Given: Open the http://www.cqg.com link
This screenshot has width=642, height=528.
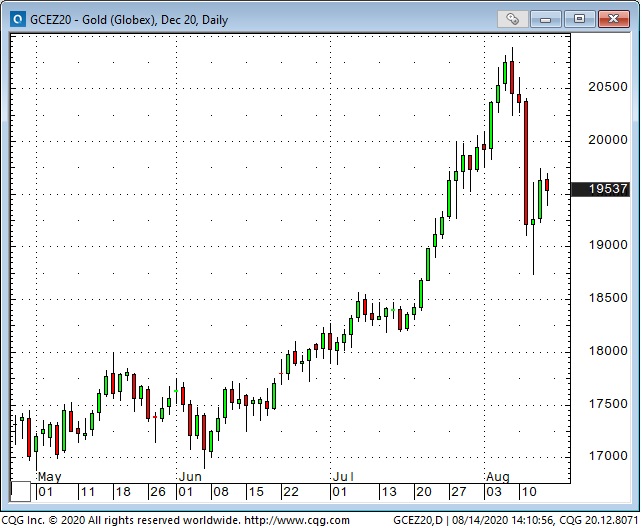Looking at the screenshot, I should (x=297, y=520).
